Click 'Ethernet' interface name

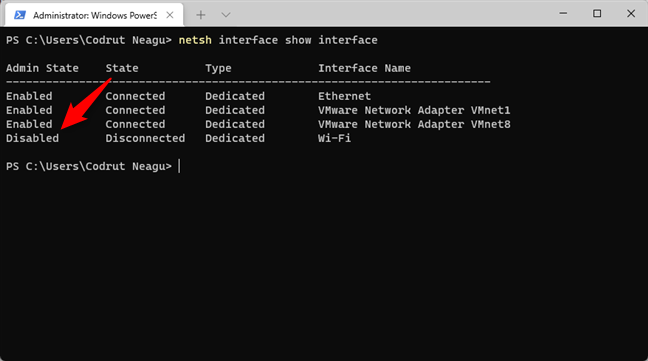pos(344,96)
